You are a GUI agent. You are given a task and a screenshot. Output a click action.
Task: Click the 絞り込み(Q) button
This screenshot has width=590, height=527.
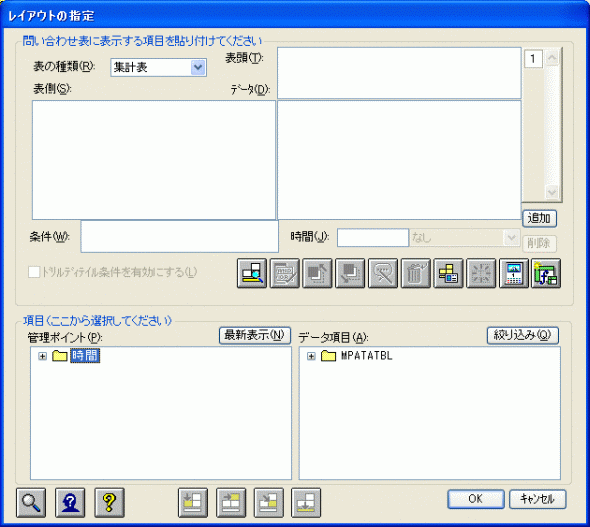pos(523,335)
